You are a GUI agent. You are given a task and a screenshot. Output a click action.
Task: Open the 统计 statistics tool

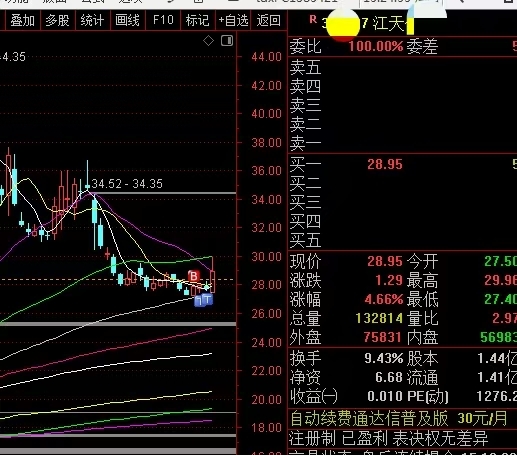point(92,21)
